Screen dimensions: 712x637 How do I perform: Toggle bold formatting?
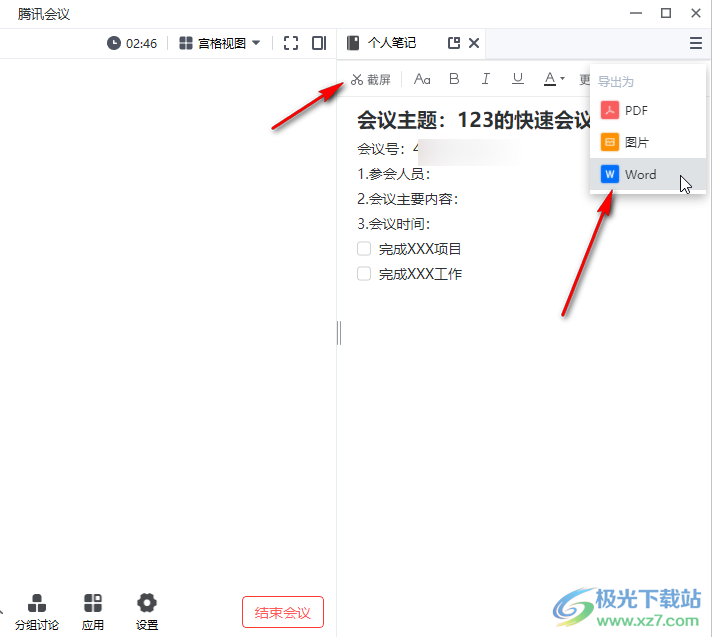454,79
